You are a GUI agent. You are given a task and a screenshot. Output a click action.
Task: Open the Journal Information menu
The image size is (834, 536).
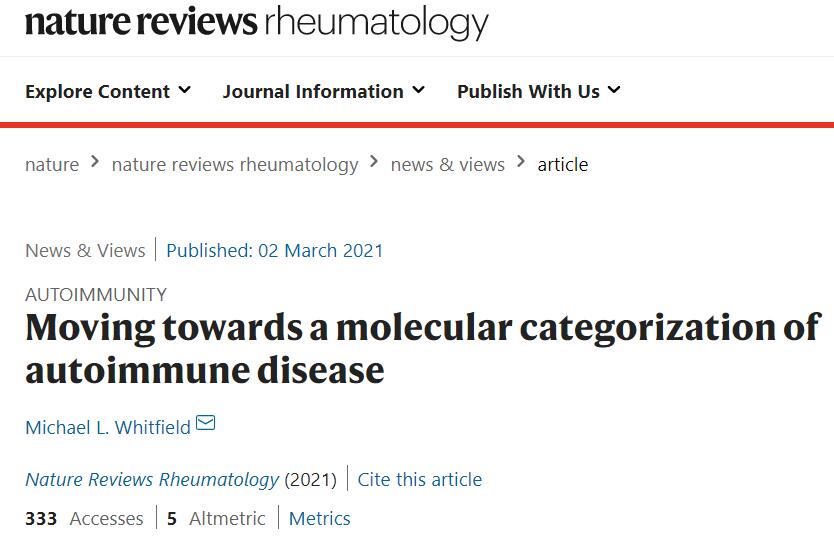(323, 91)
